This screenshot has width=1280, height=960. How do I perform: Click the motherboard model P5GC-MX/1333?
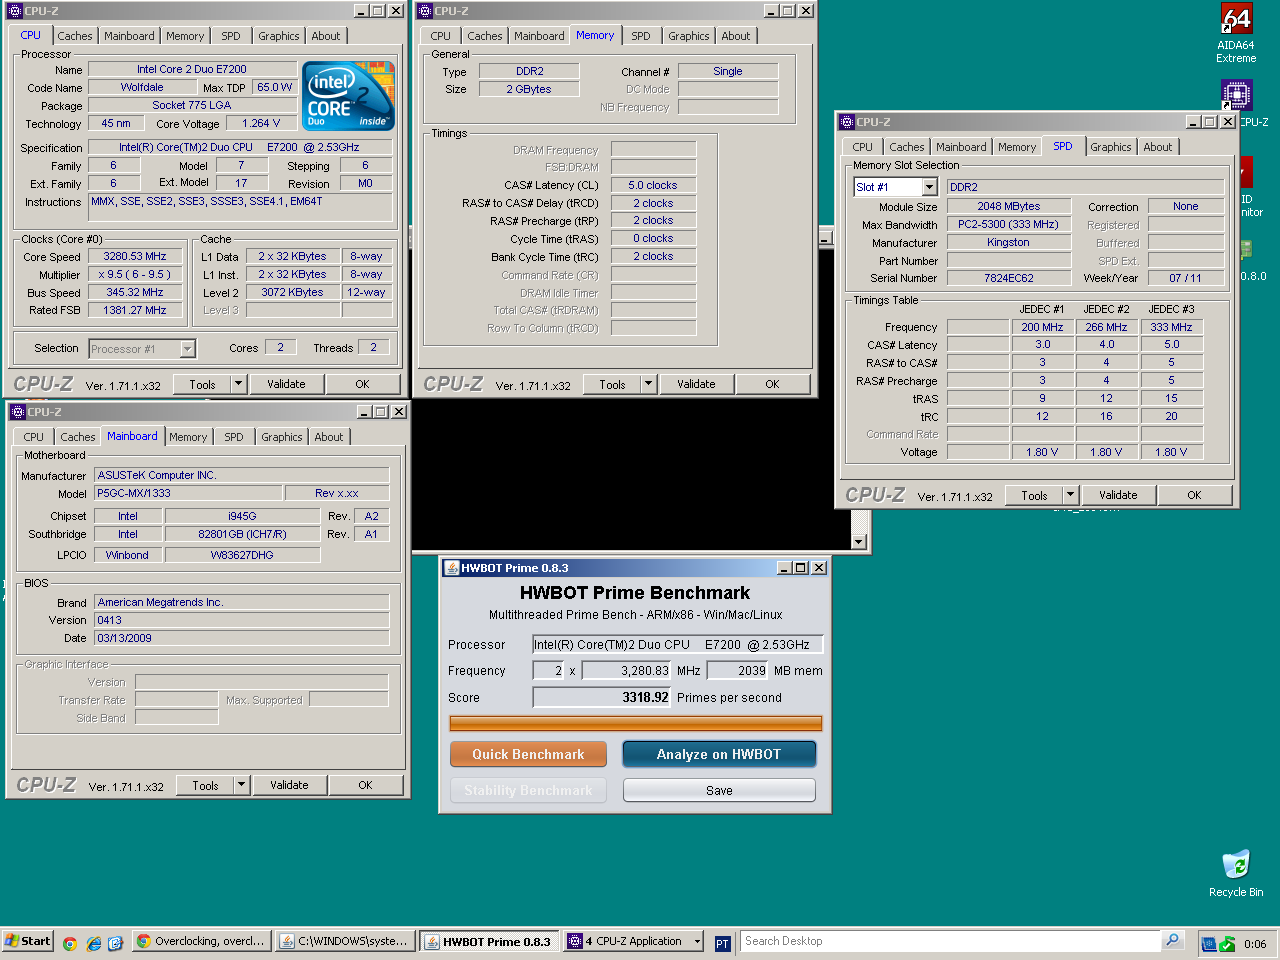point(187,493)
